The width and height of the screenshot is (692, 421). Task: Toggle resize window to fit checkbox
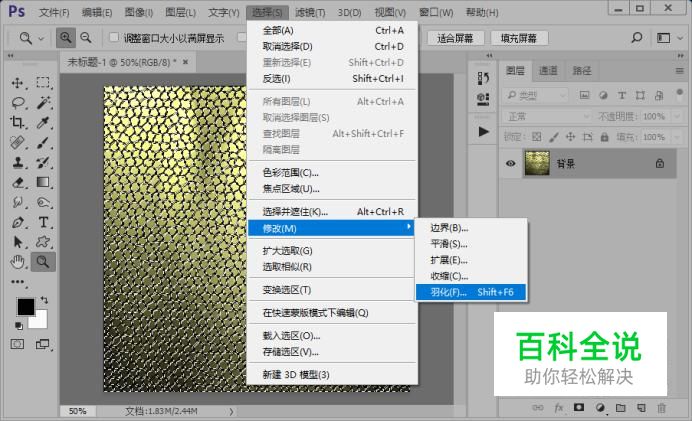114,38
